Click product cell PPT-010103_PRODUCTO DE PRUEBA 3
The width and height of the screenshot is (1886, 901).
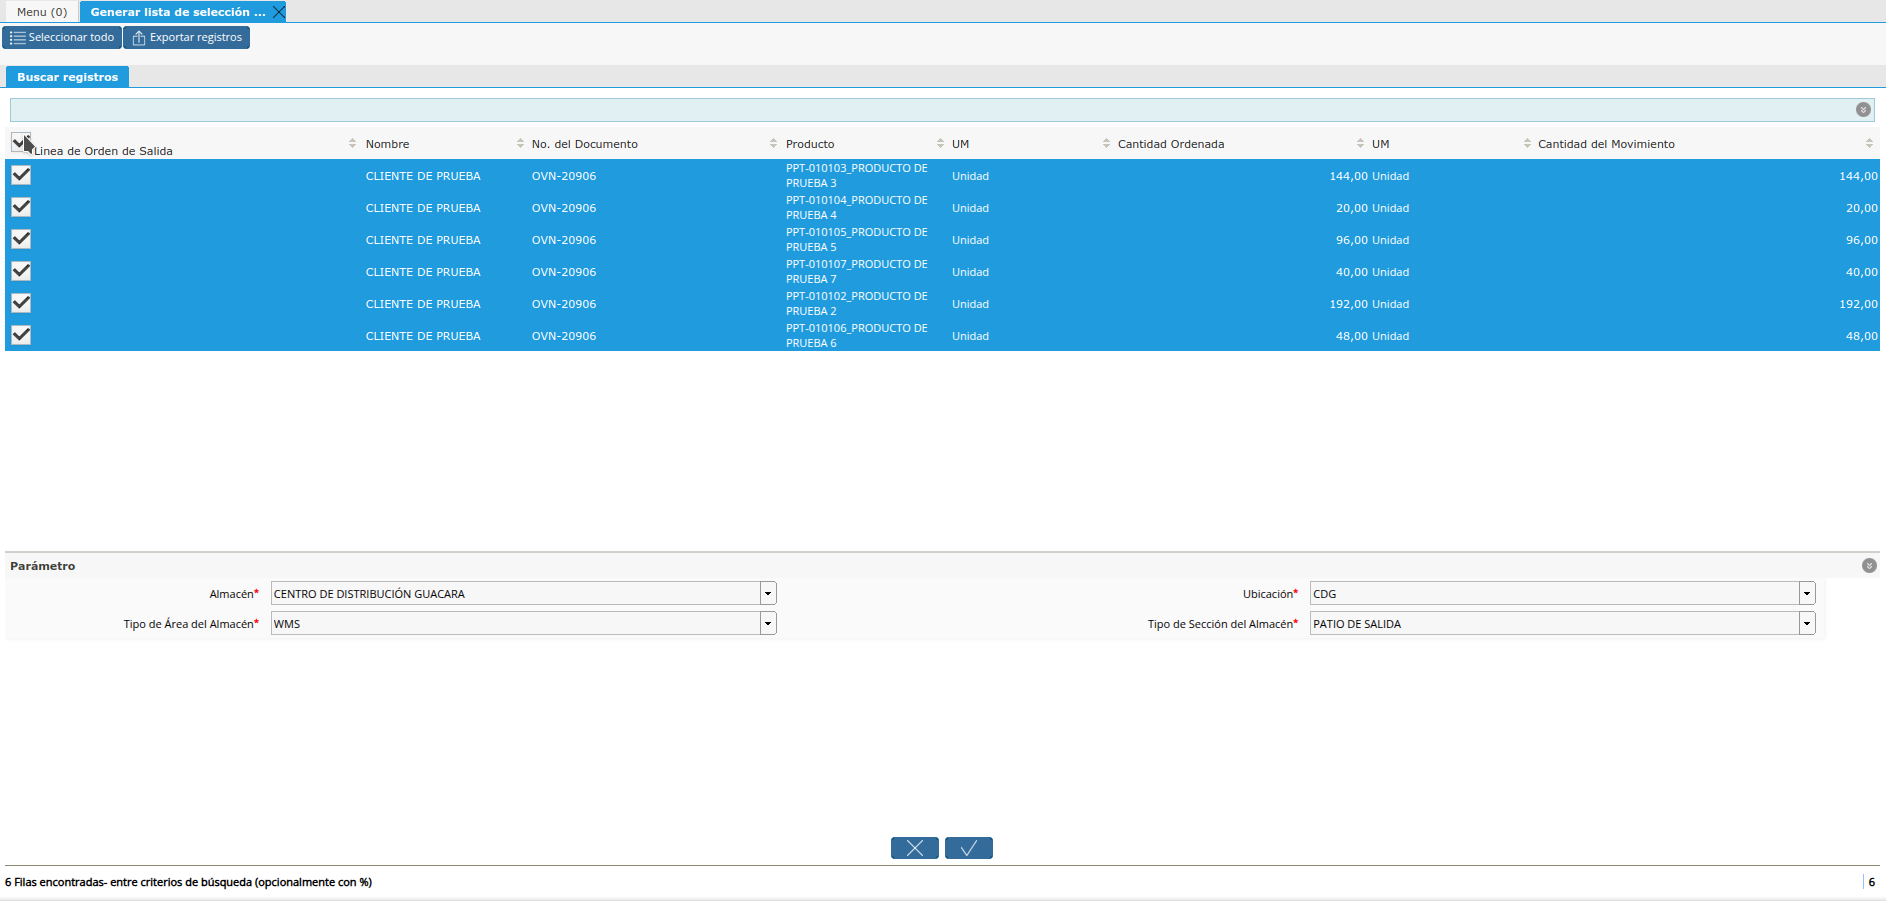click(857, 176)
